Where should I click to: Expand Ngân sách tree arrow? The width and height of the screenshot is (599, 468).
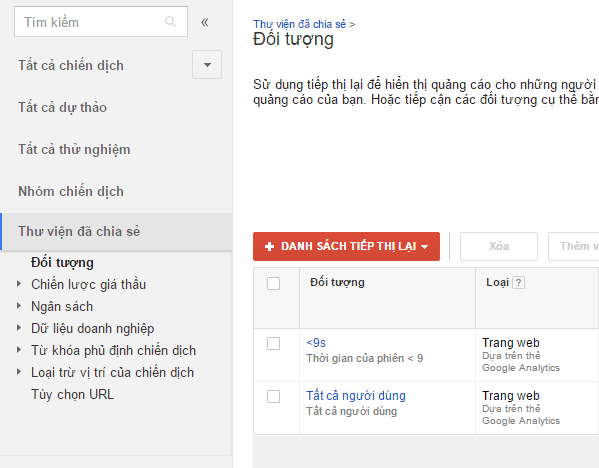pyautogui.click(x=19, y=306)
